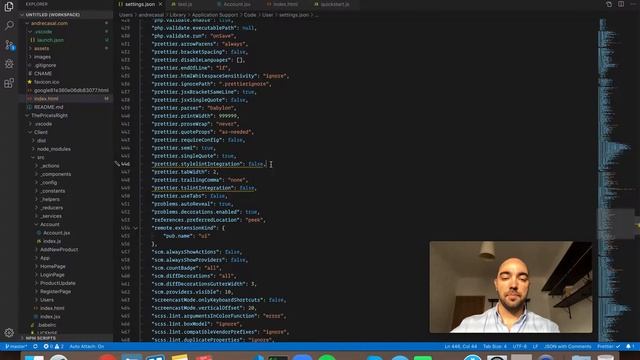Open the Manage gear menu
The width and height of the screenshot is (640, 360).
(9, 333)
